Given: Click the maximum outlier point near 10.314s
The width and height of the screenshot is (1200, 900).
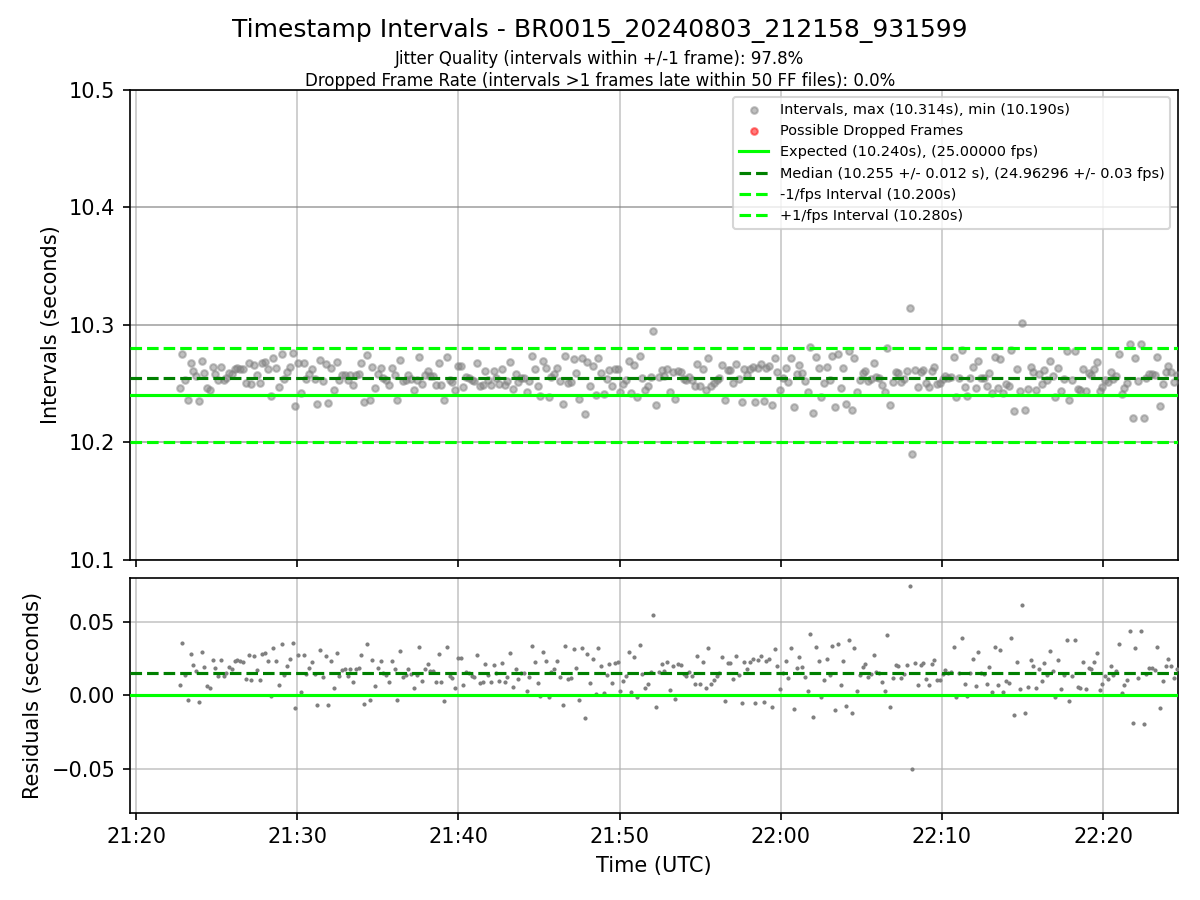Looking at the screenshot, I should click(x=910, y=308).
